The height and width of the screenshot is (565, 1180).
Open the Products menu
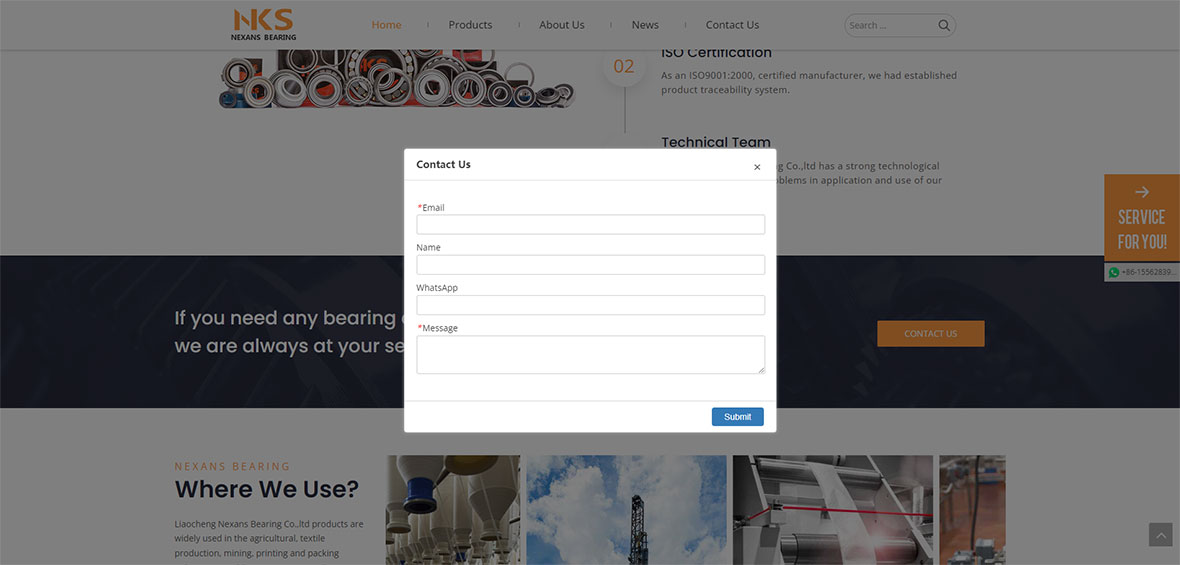pyautogui.click(x=470, y=25)
